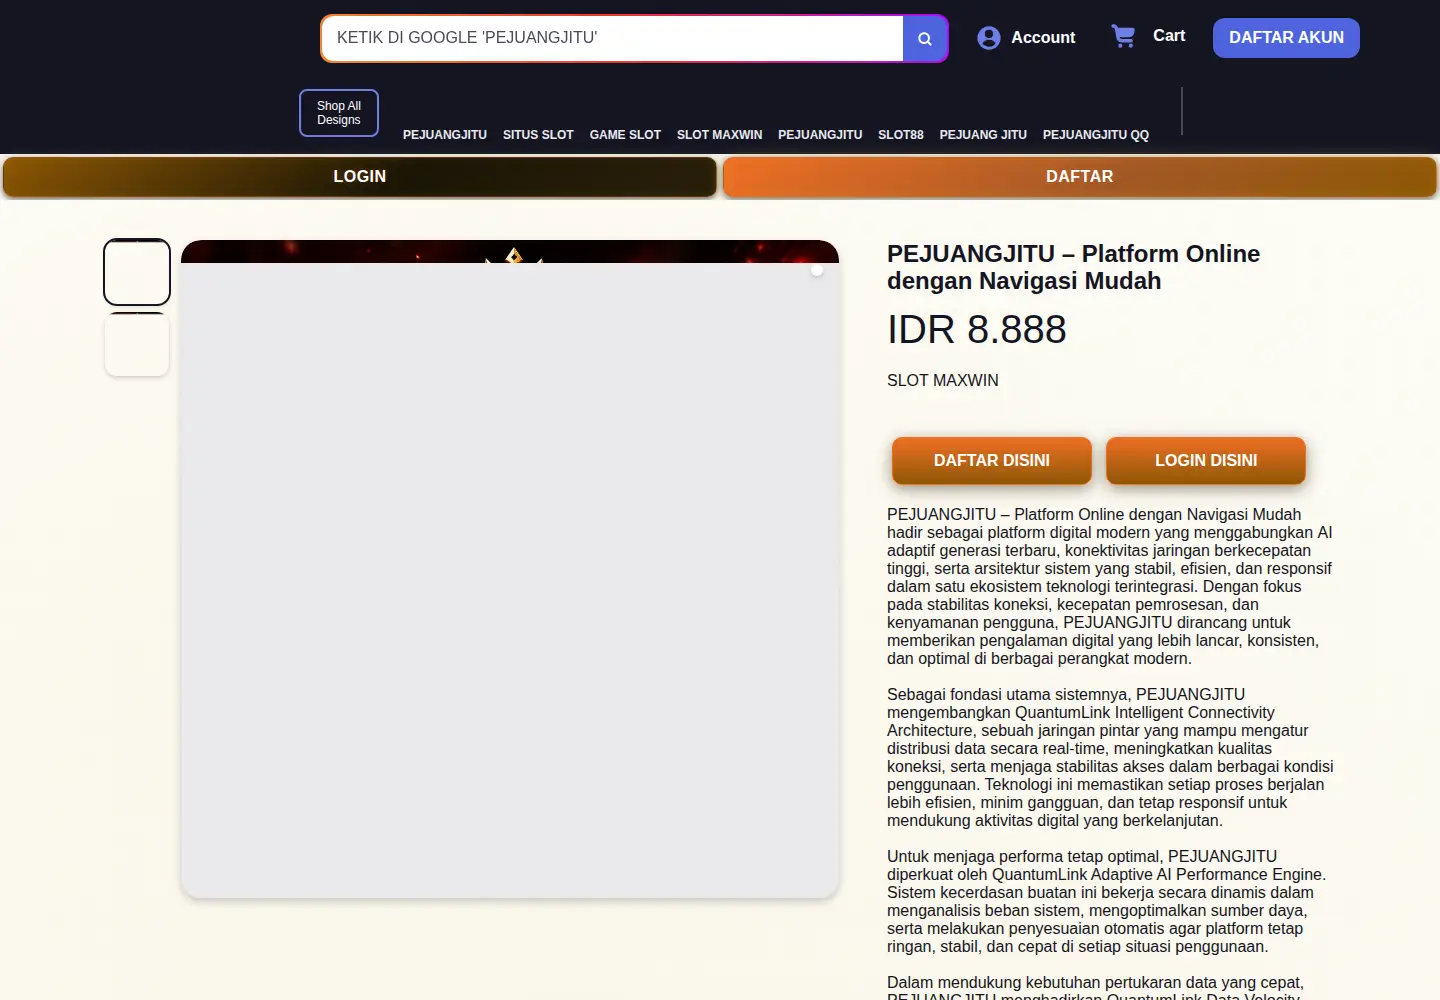Click the SLOT MAXWIN label under price

point(943,381)
